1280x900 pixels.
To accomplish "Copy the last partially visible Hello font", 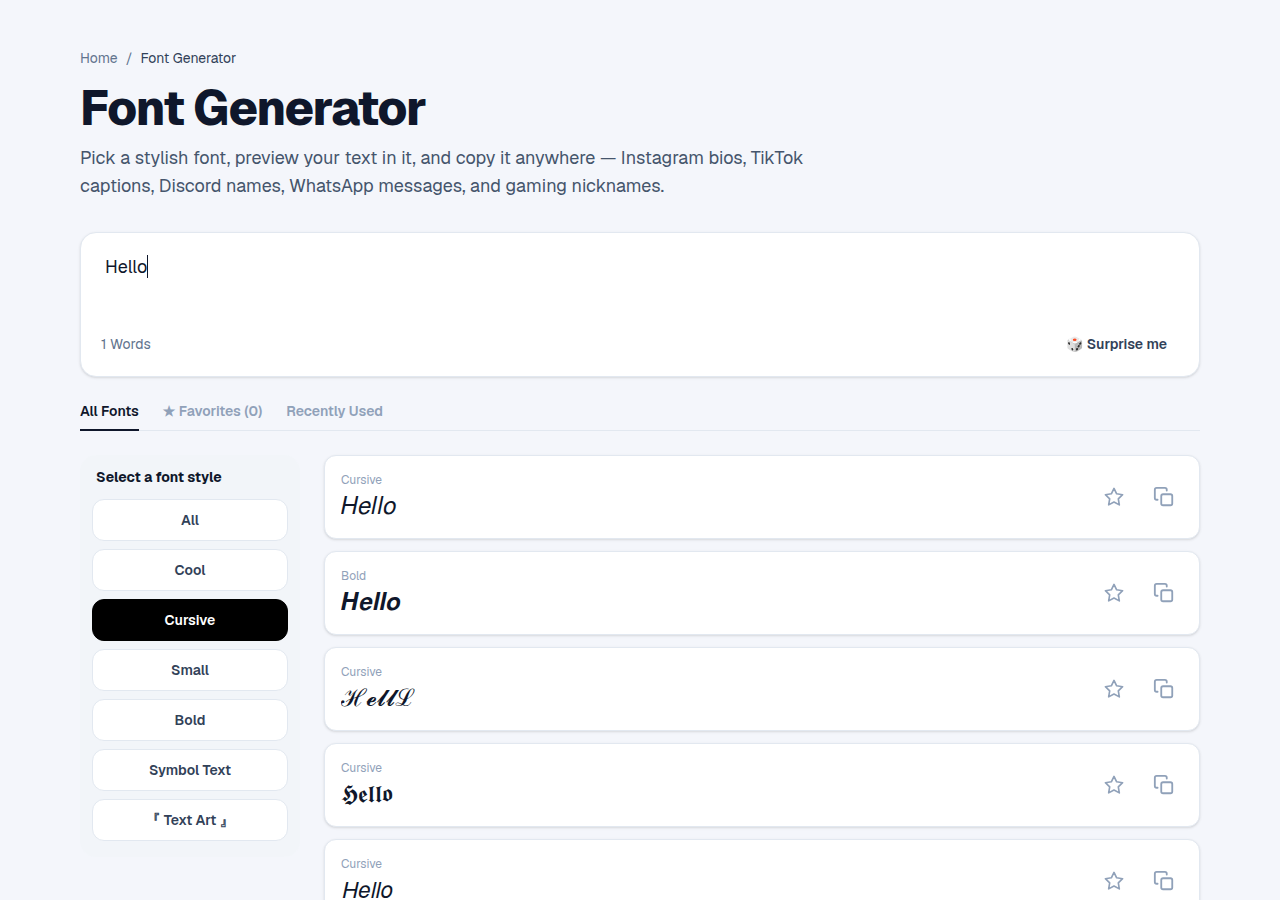I will click(1163, 881).
